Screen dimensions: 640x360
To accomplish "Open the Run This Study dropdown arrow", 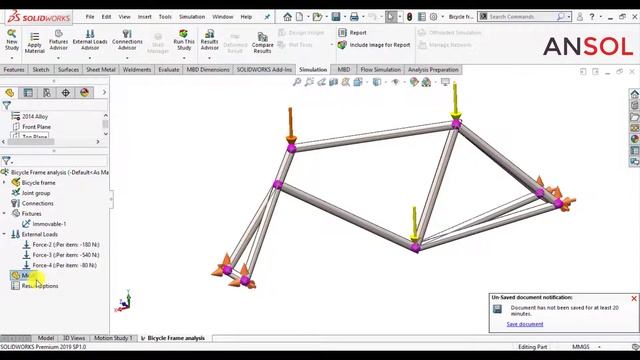I will coord(184,58).
